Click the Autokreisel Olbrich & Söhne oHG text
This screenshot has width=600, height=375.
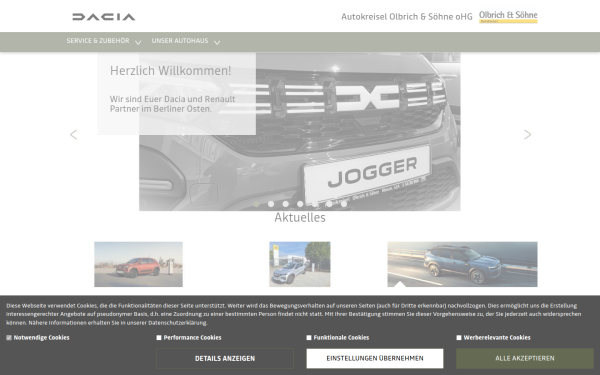coord(407,17)
